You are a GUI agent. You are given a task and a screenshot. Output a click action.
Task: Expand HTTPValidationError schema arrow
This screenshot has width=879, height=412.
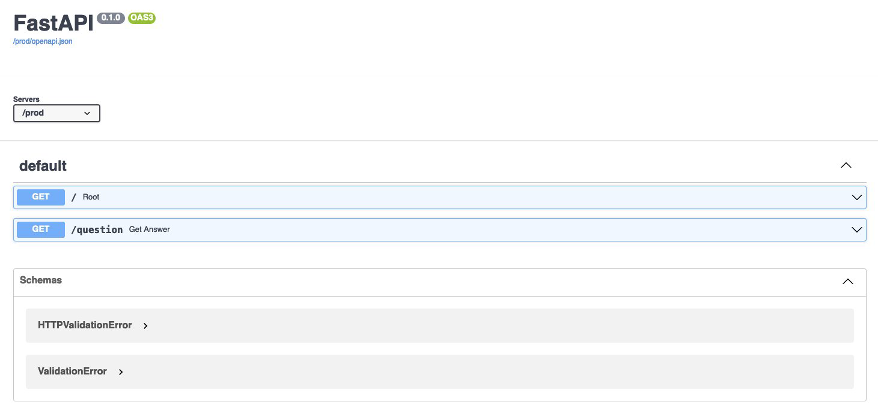(x=145, y=326)
